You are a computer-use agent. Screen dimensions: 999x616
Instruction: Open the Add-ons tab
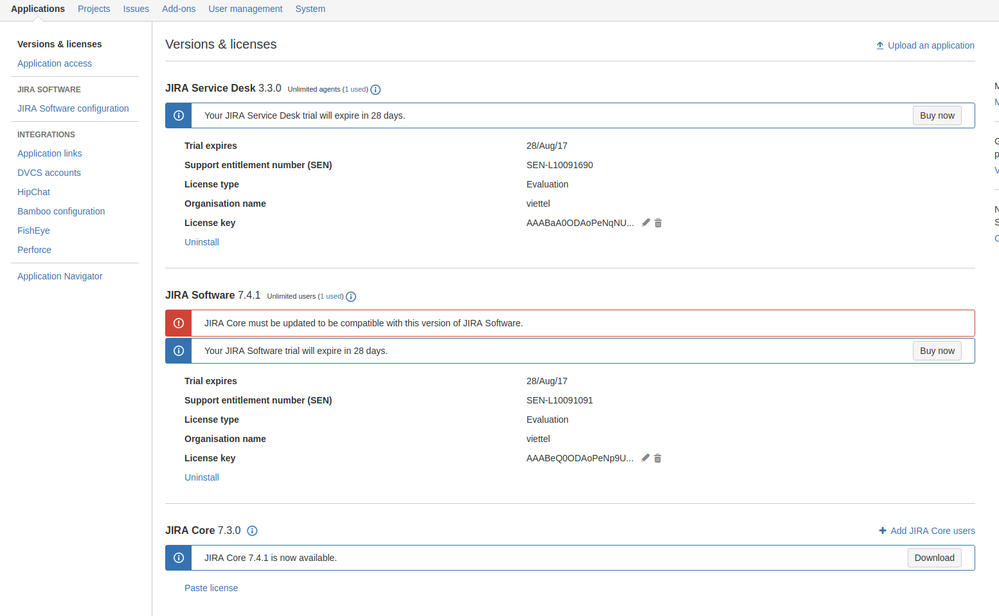click(x=178, y=9)
